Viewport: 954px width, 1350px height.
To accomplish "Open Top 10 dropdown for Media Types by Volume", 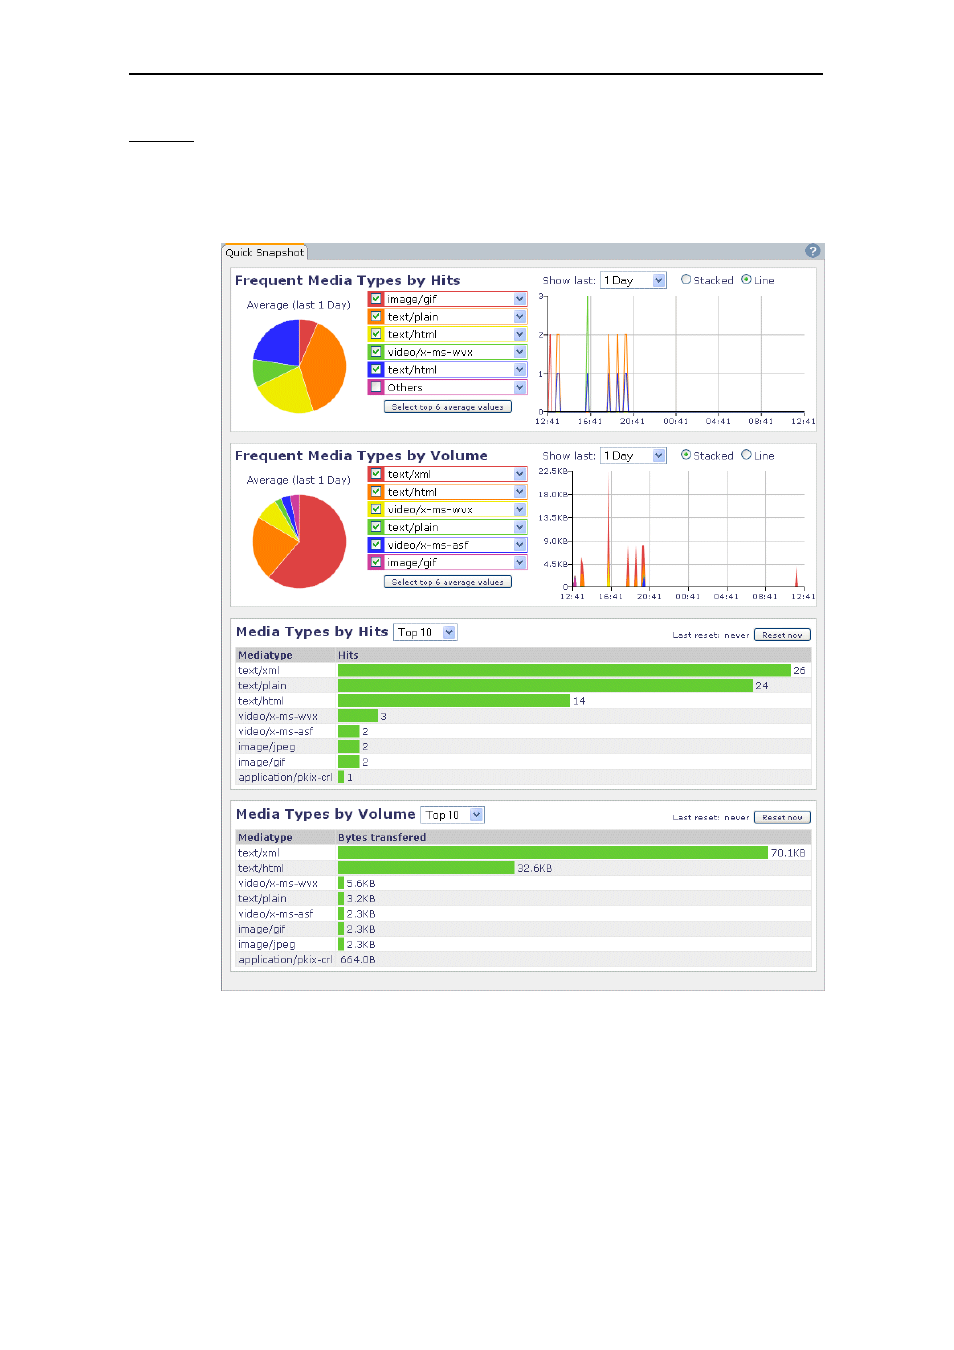I will tap(453, 815).
